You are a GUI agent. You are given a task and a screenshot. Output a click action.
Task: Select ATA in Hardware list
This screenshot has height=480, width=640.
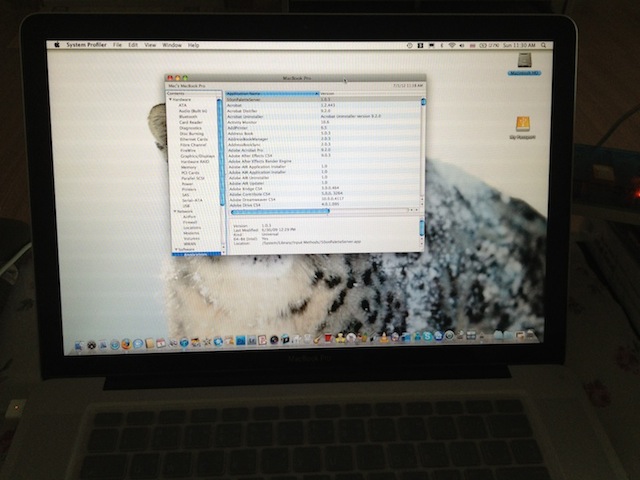[182, 105]
